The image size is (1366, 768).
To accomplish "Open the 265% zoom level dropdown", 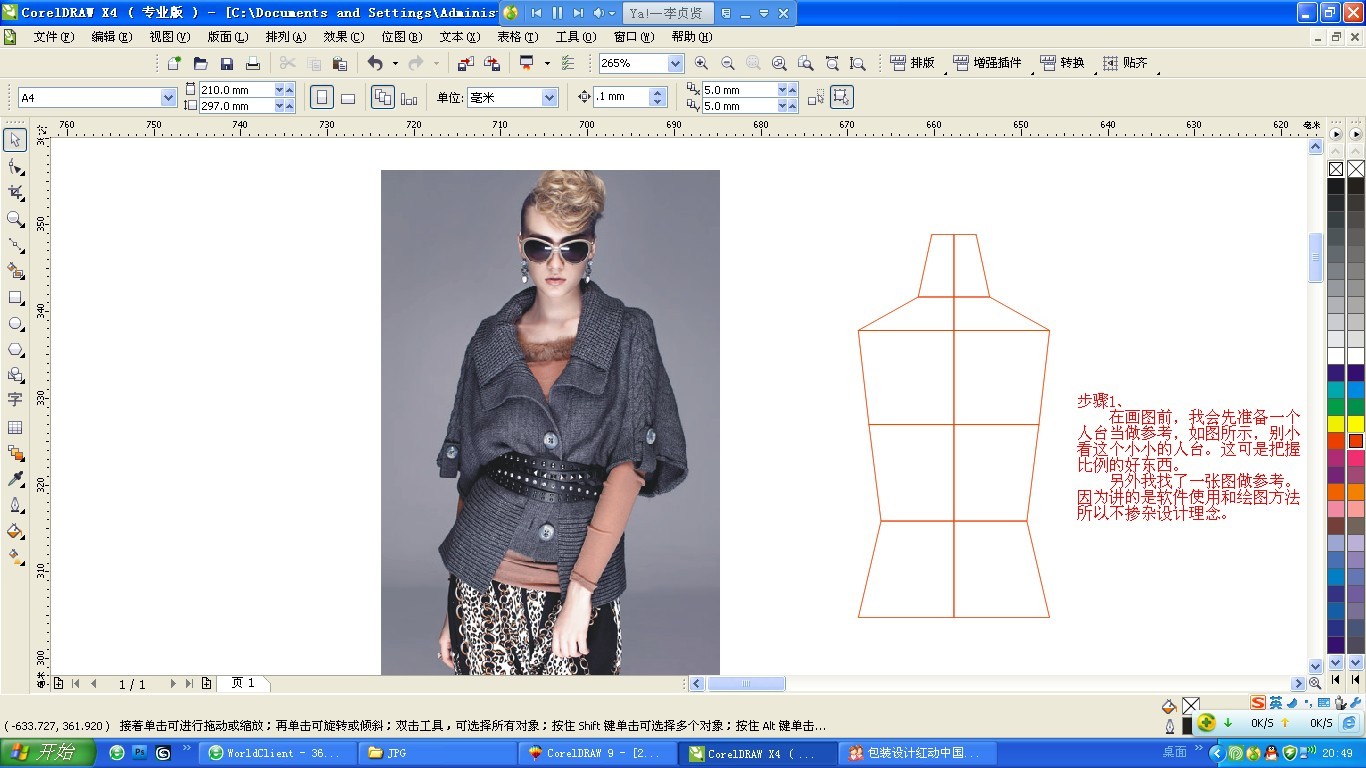I will point(675,63).
